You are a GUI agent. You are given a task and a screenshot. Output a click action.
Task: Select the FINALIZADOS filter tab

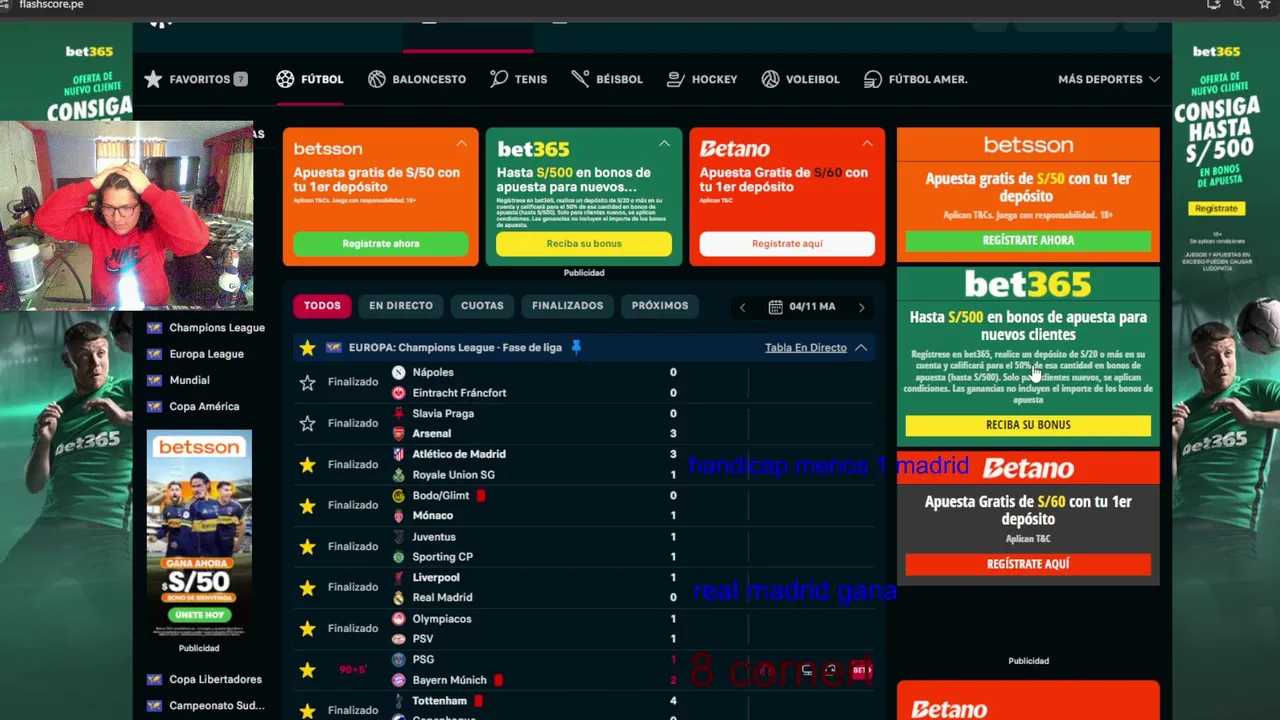pyautogui.click(x=567, y=306)
